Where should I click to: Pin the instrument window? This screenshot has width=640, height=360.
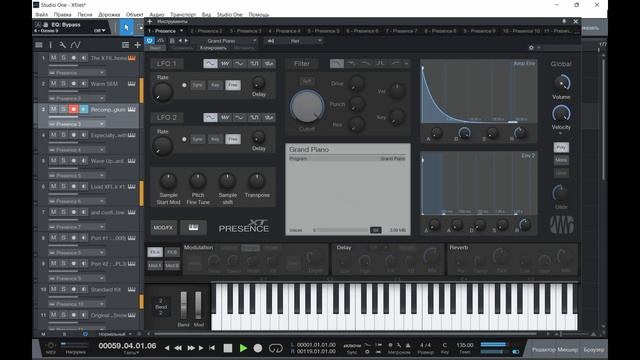pos(564,21)
